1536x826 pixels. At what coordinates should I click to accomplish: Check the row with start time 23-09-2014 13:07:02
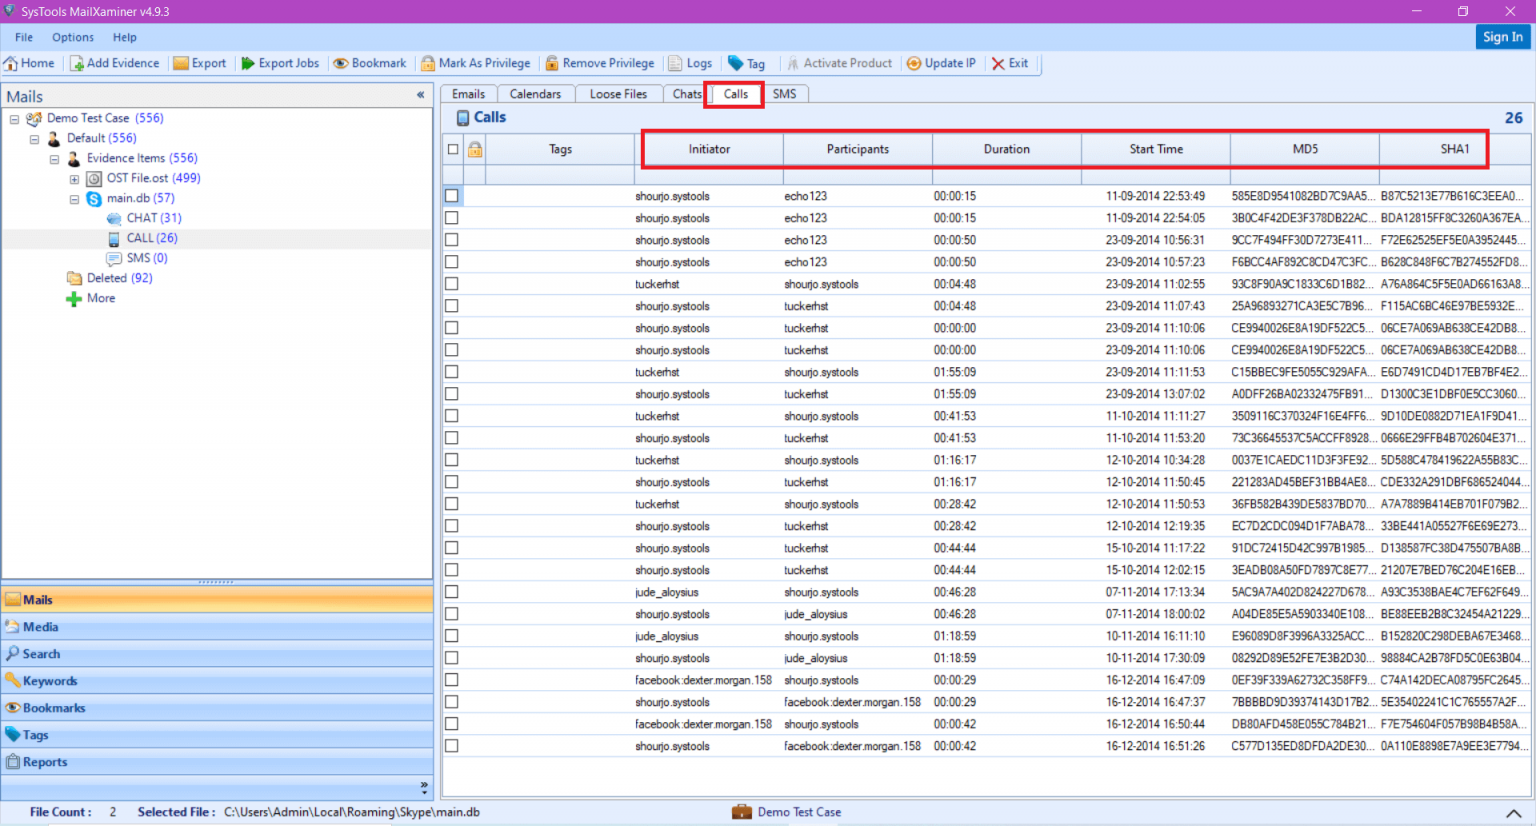point(452,394)
